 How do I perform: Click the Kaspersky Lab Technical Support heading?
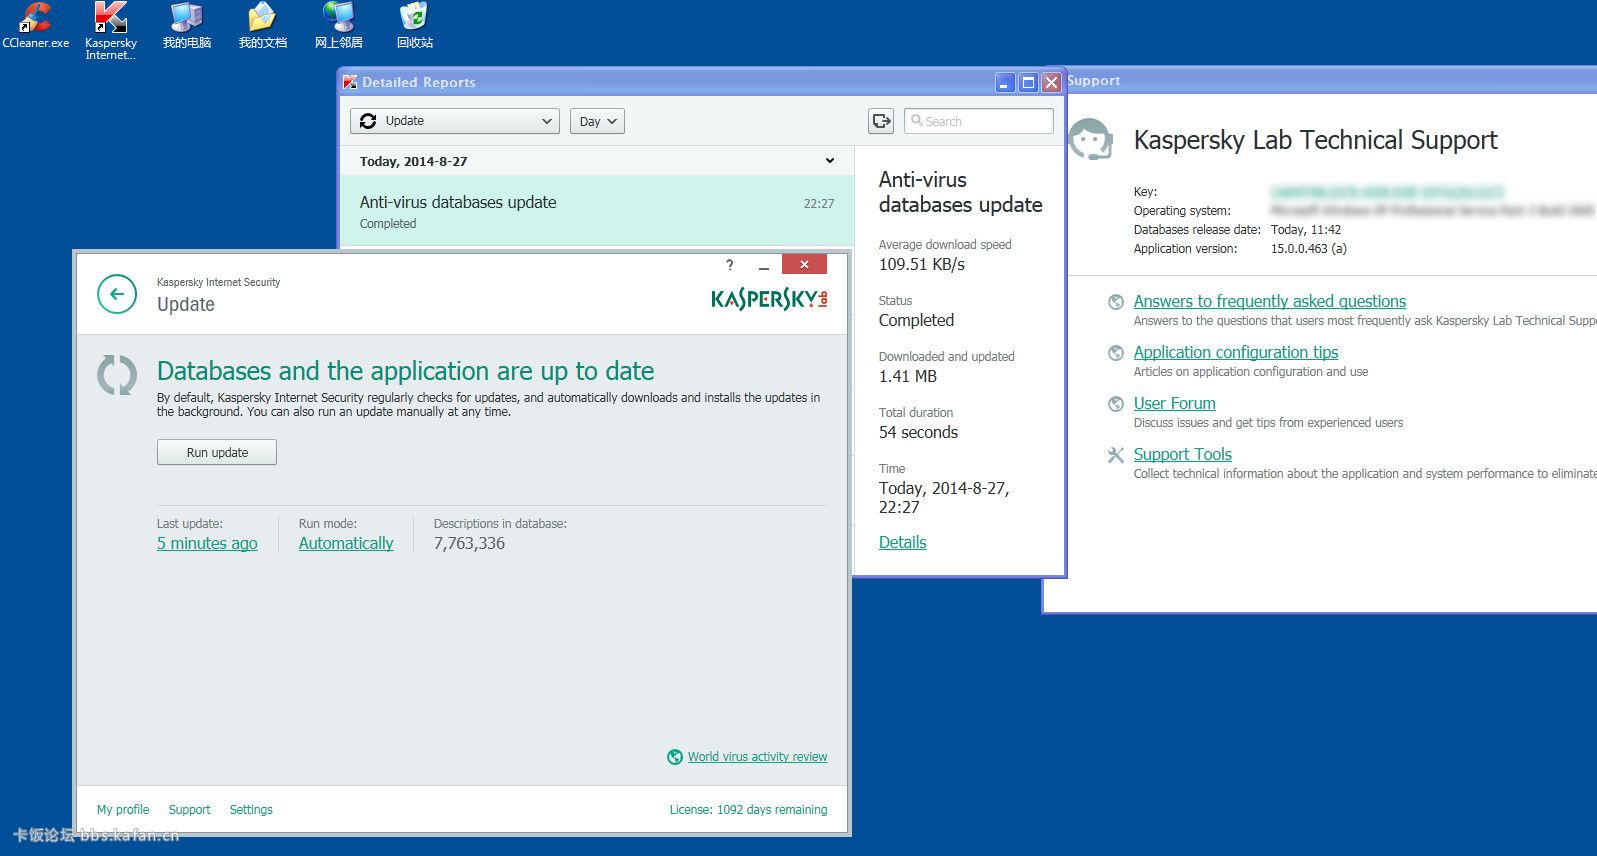pos(1315,140)
